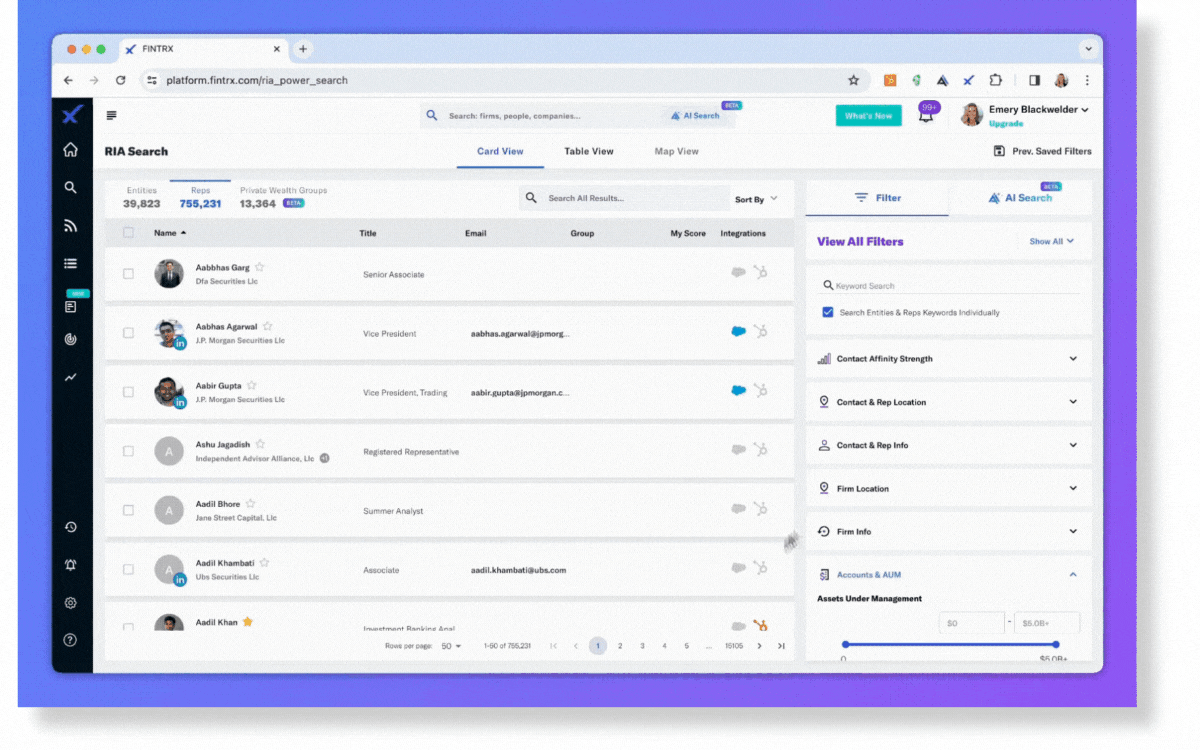Select the Entities results tab
Viewport: 1200px width, 750px height.
141,197
